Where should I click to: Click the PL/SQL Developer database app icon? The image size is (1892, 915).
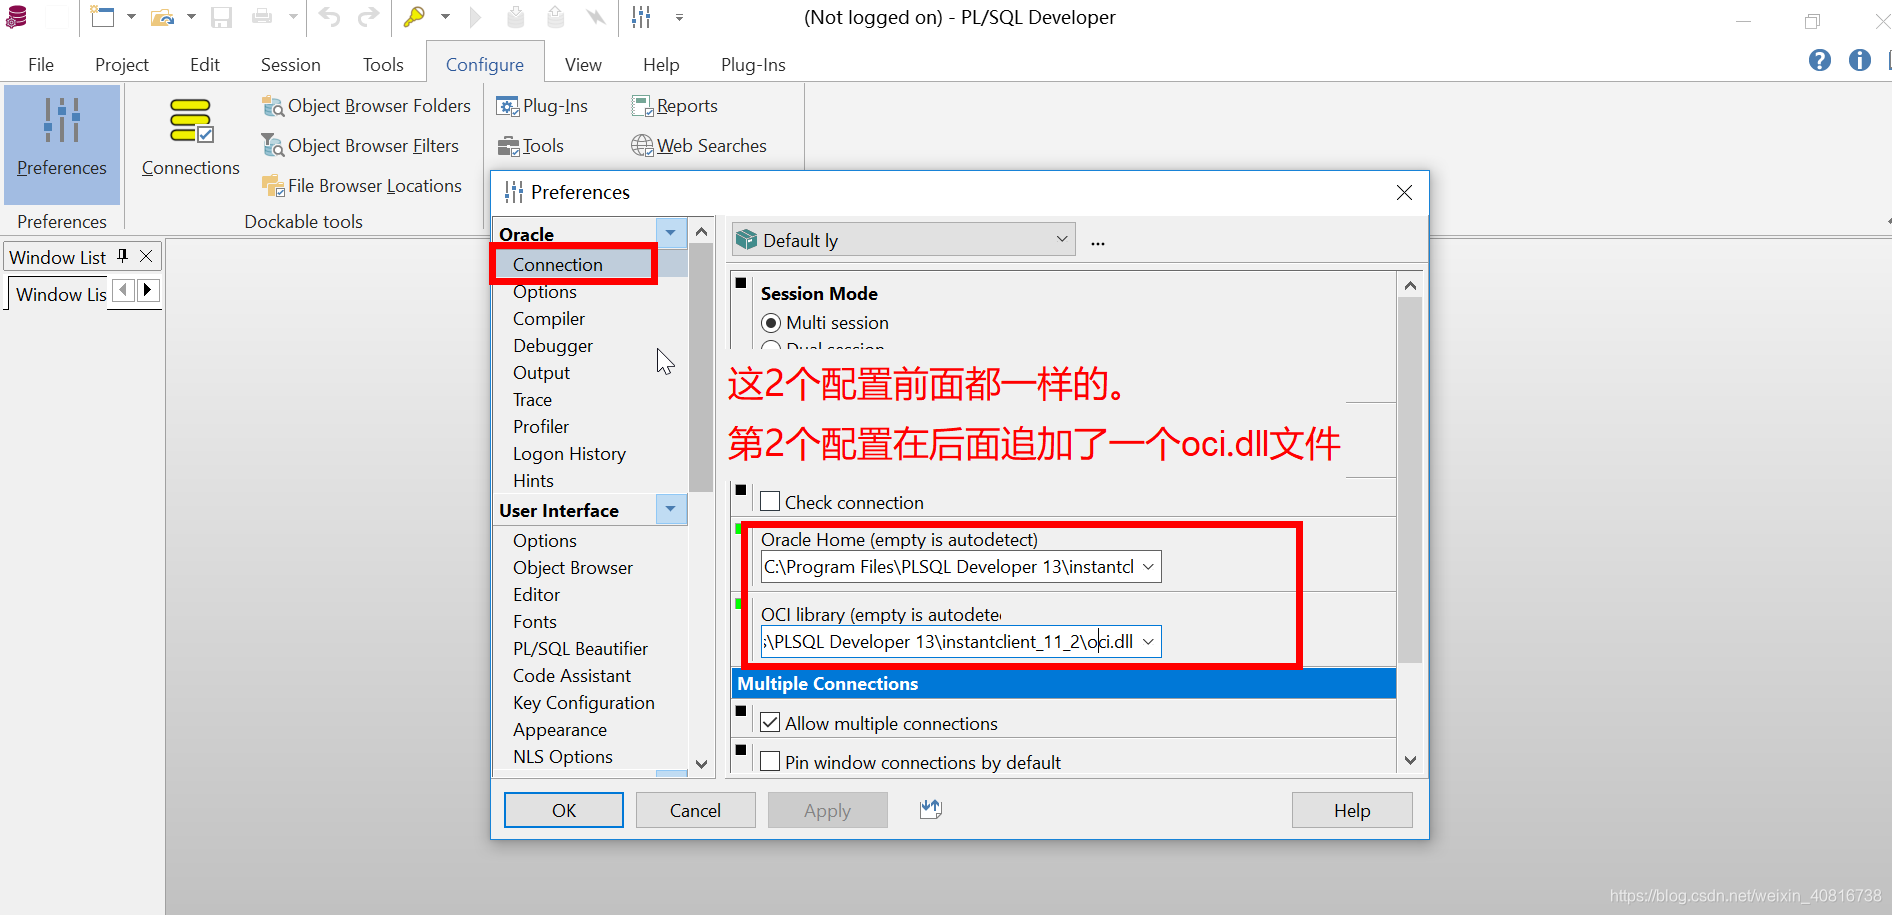click(17, 17)
